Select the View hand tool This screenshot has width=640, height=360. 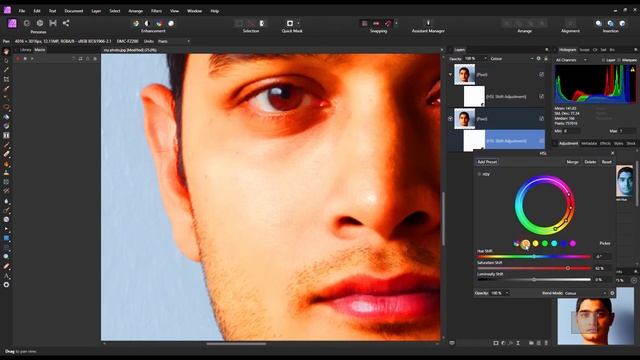[x=6, y=51]
